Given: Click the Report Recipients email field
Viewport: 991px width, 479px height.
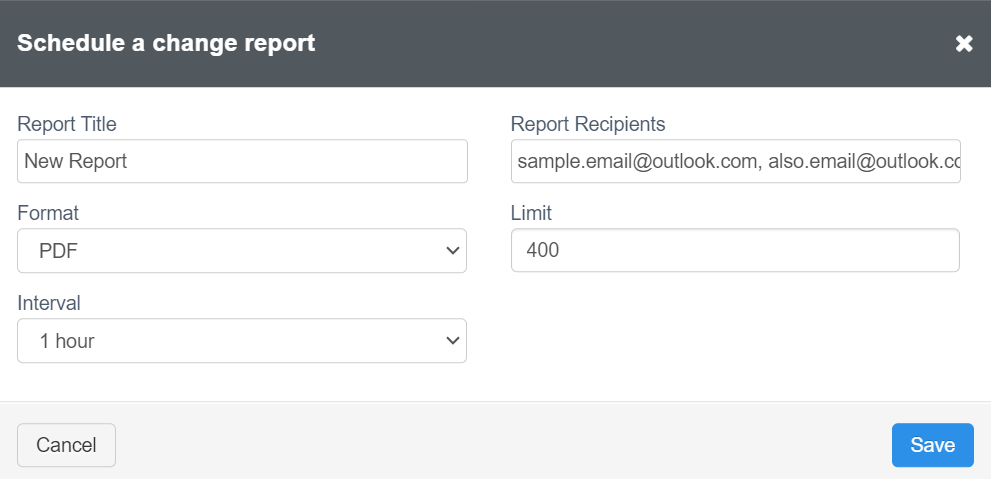Looking at the screenshot, I should click(735, 161).
